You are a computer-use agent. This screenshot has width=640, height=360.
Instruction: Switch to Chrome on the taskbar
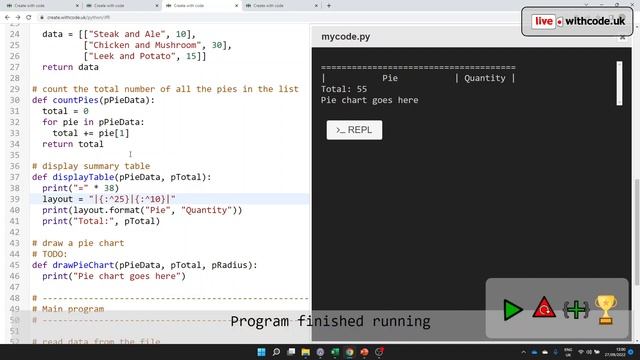[x=350, y=352]
